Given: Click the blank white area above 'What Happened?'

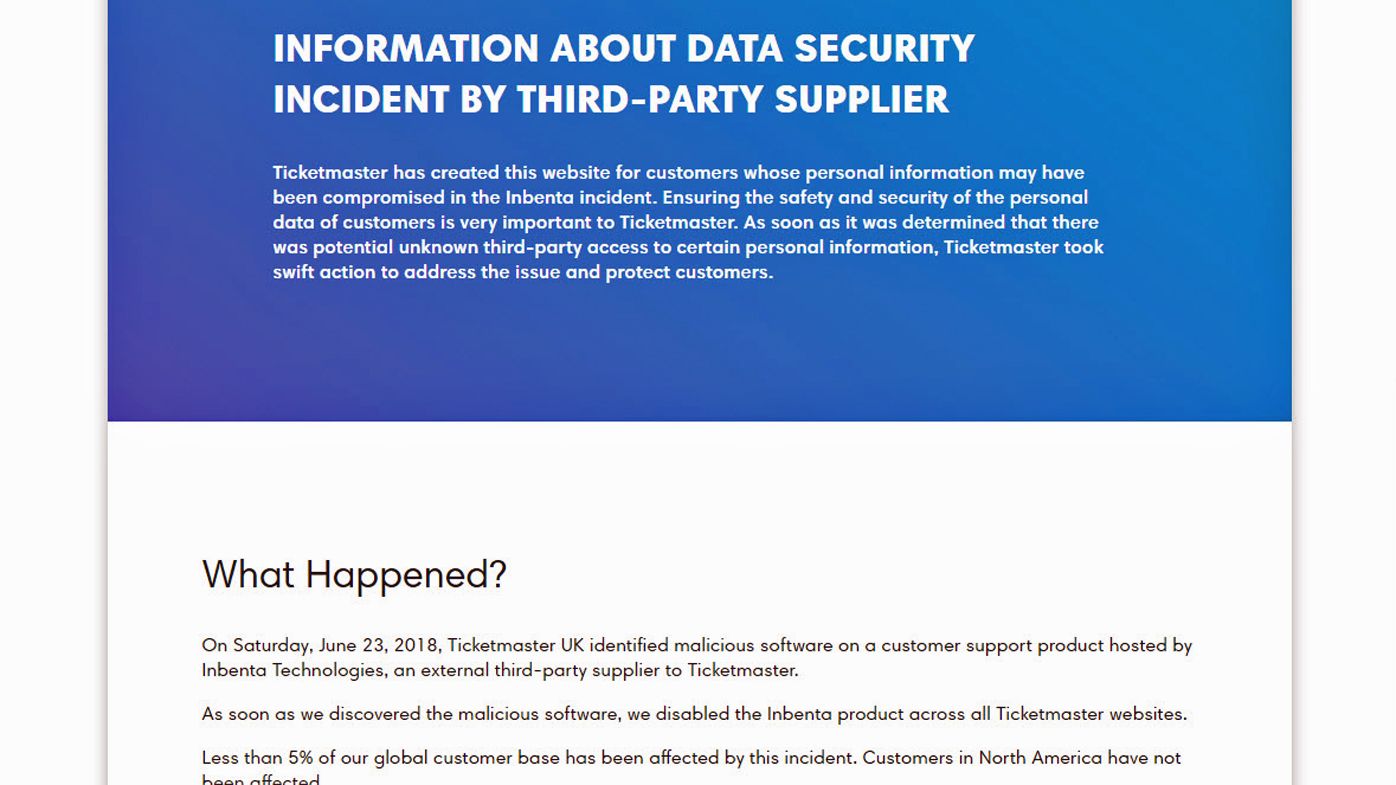Looking at the screenshot, I should 700,485.
